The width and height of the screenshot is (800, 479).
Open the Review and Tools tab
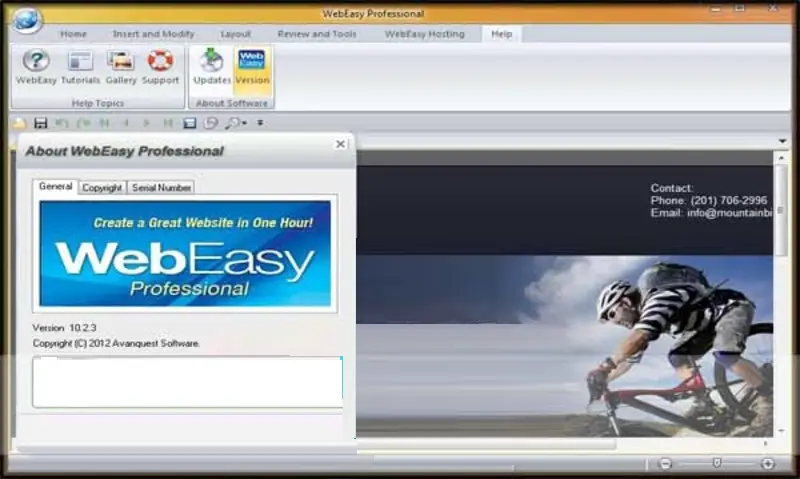pos(317,34)
